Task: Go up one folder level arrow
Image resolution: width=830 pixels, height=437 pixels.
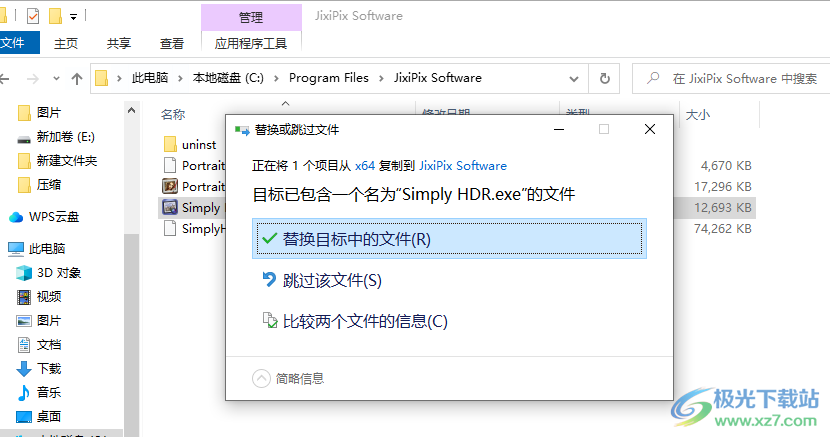Action: [x=77, y=79]
